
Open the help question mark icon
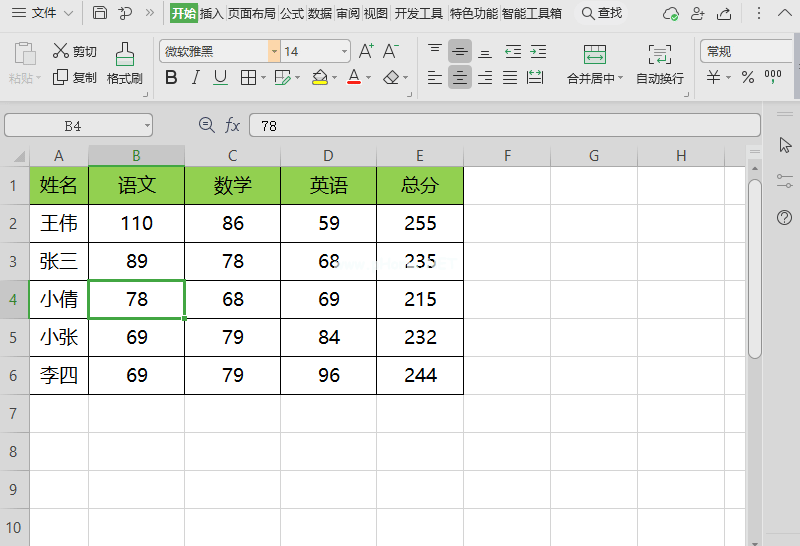coord(785,218)
